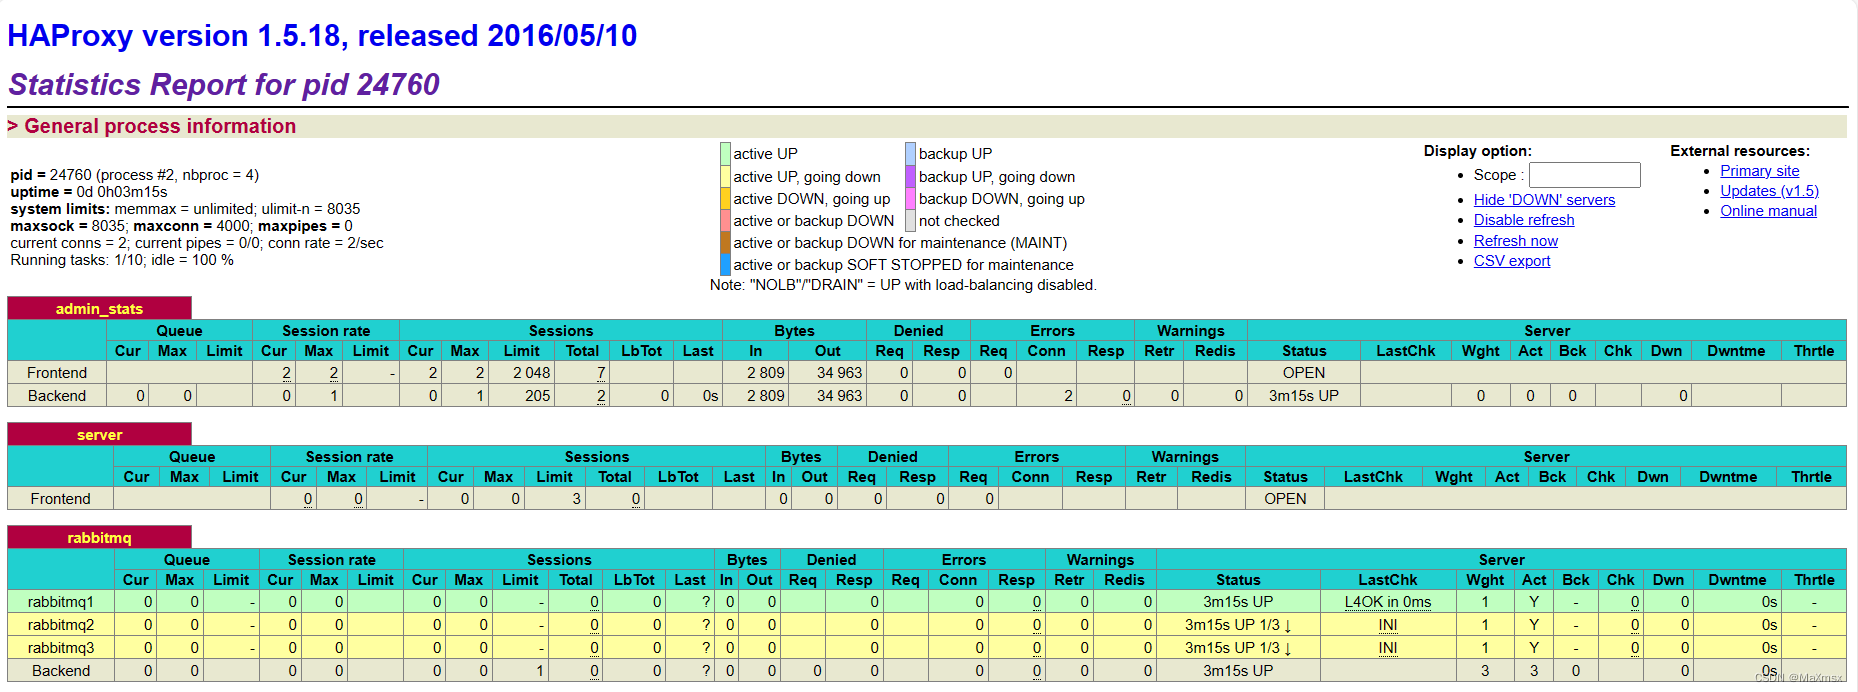Click rabbitmq3 status 3m15s UP 1/3
The width and height of the screenshot is (1858, 692).
[1238, 648]
